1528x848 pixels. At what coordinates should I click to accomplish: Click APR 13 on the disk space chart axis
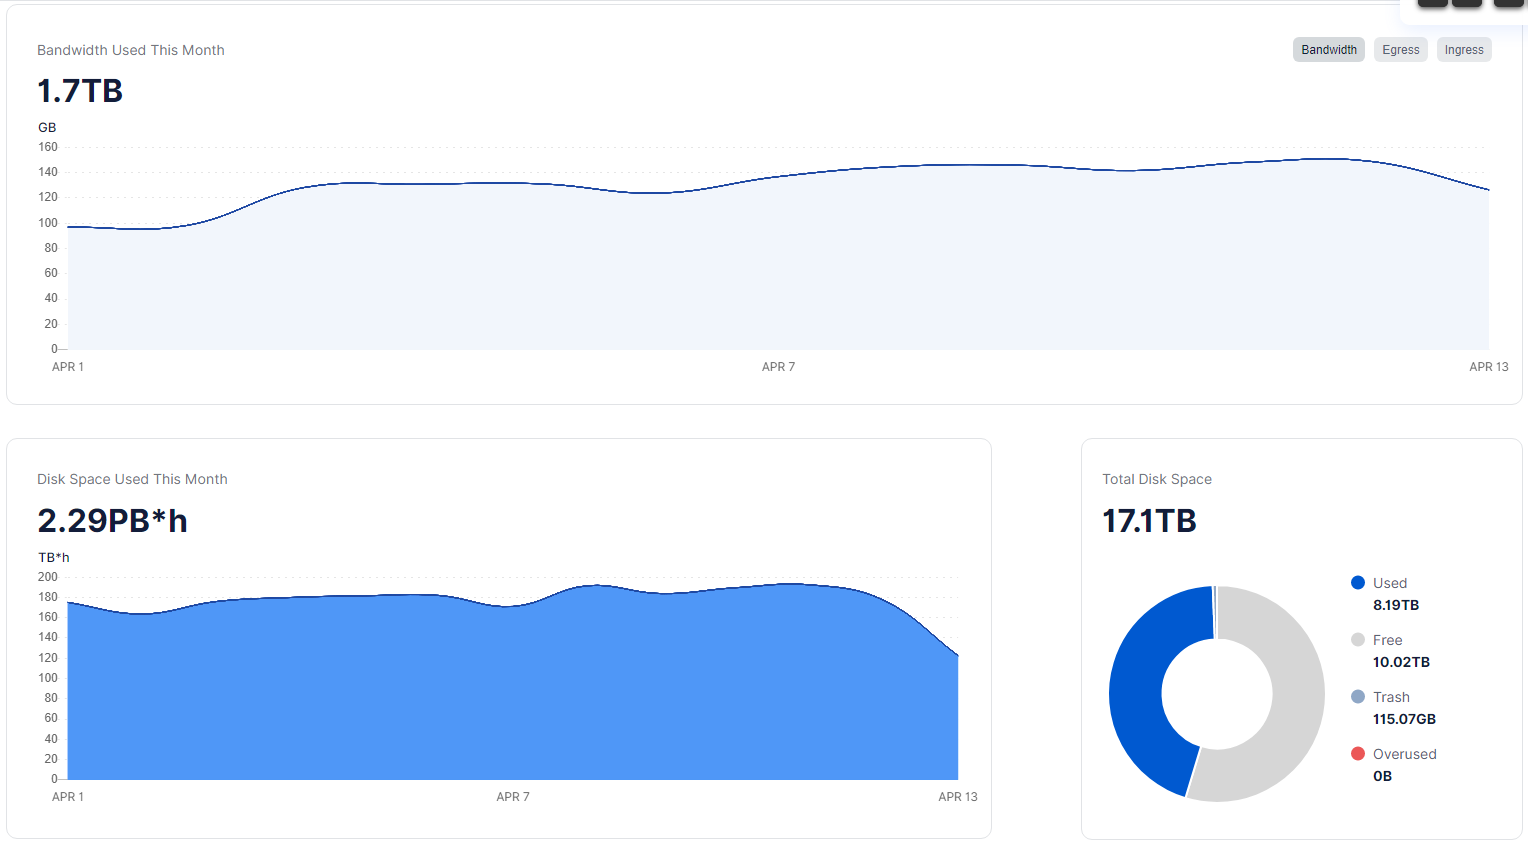(x=957, y=797)
